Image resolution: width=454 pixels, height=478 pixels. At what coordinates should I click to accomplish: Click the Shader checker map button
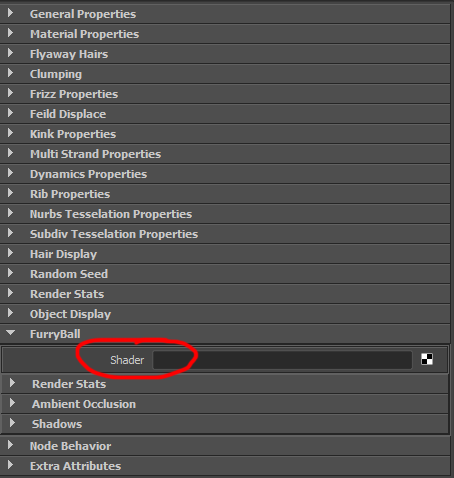pos(427,359)
